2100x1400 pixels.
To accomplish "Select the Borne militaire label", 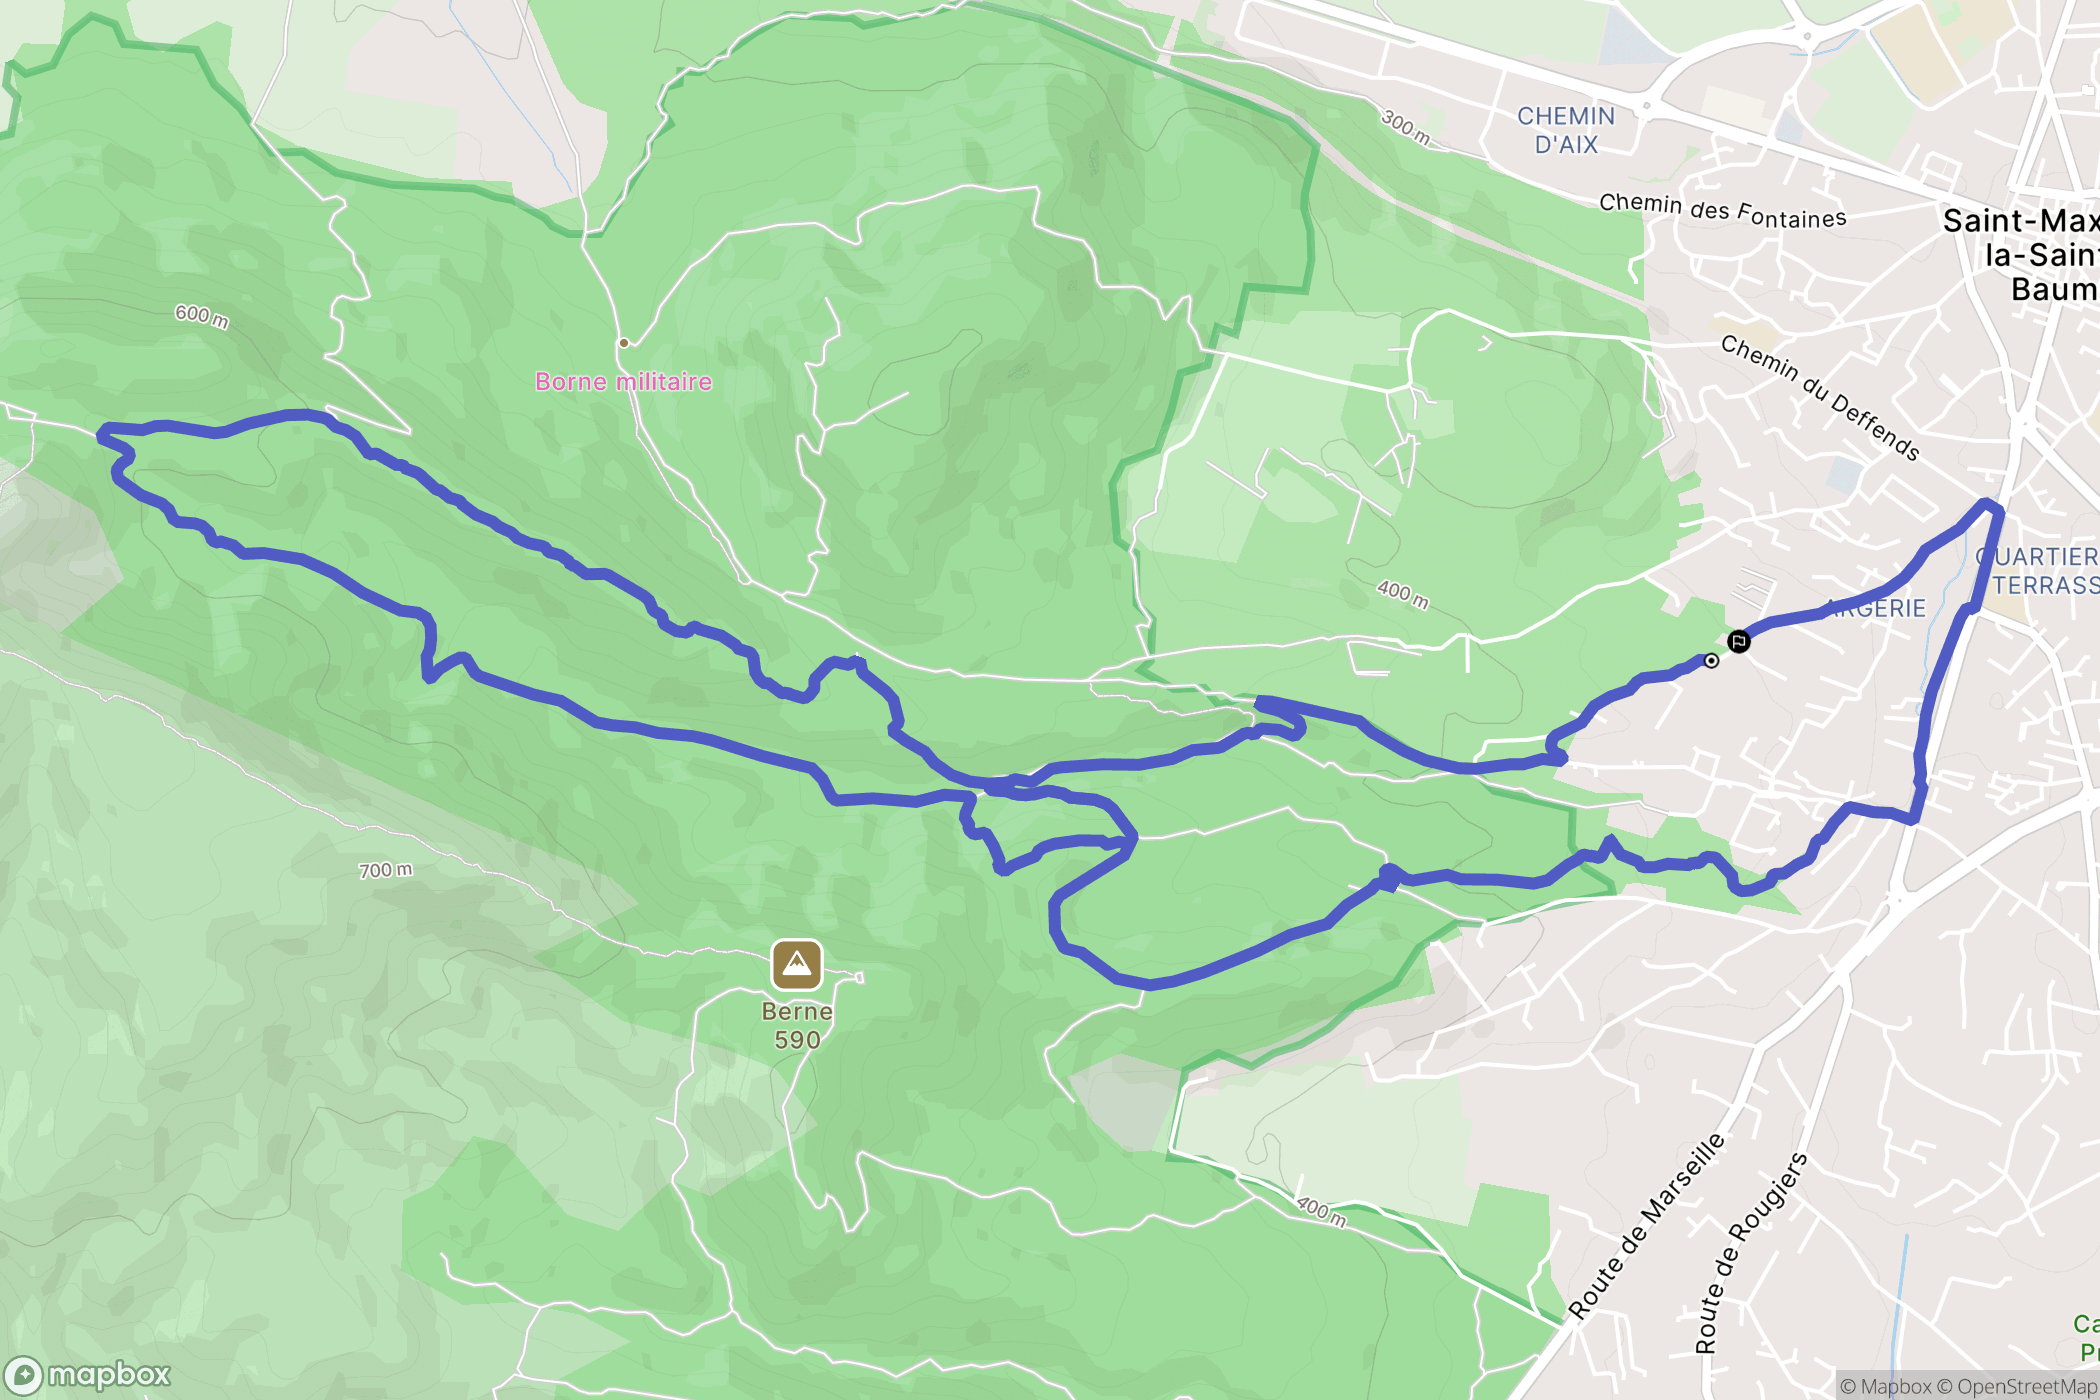I will point(624,381).
